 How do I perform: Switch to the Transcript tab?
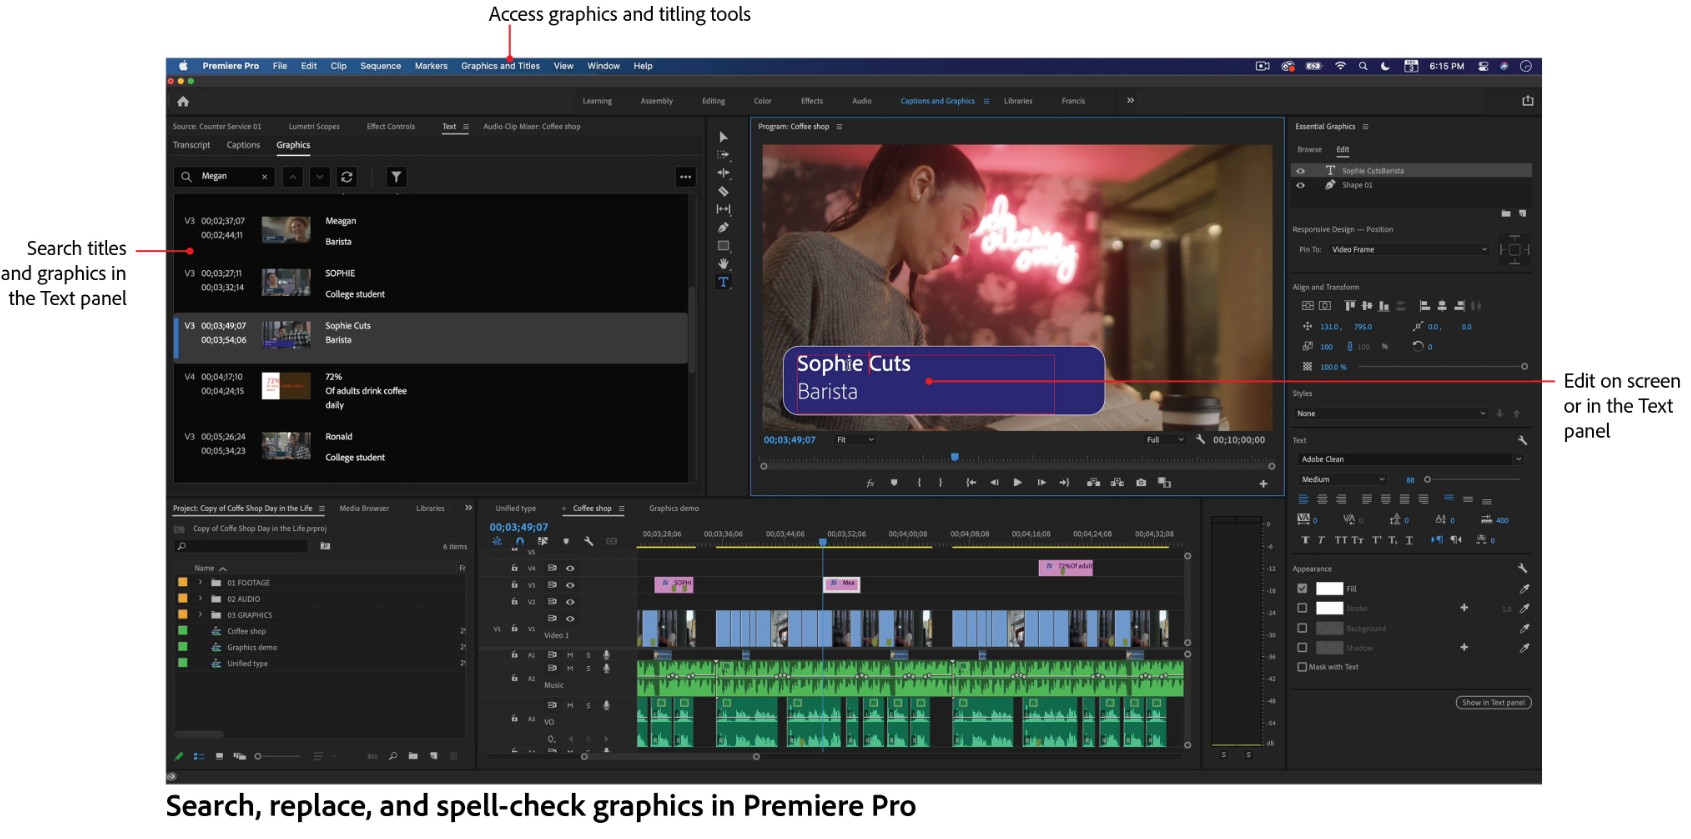click(191, 146)
